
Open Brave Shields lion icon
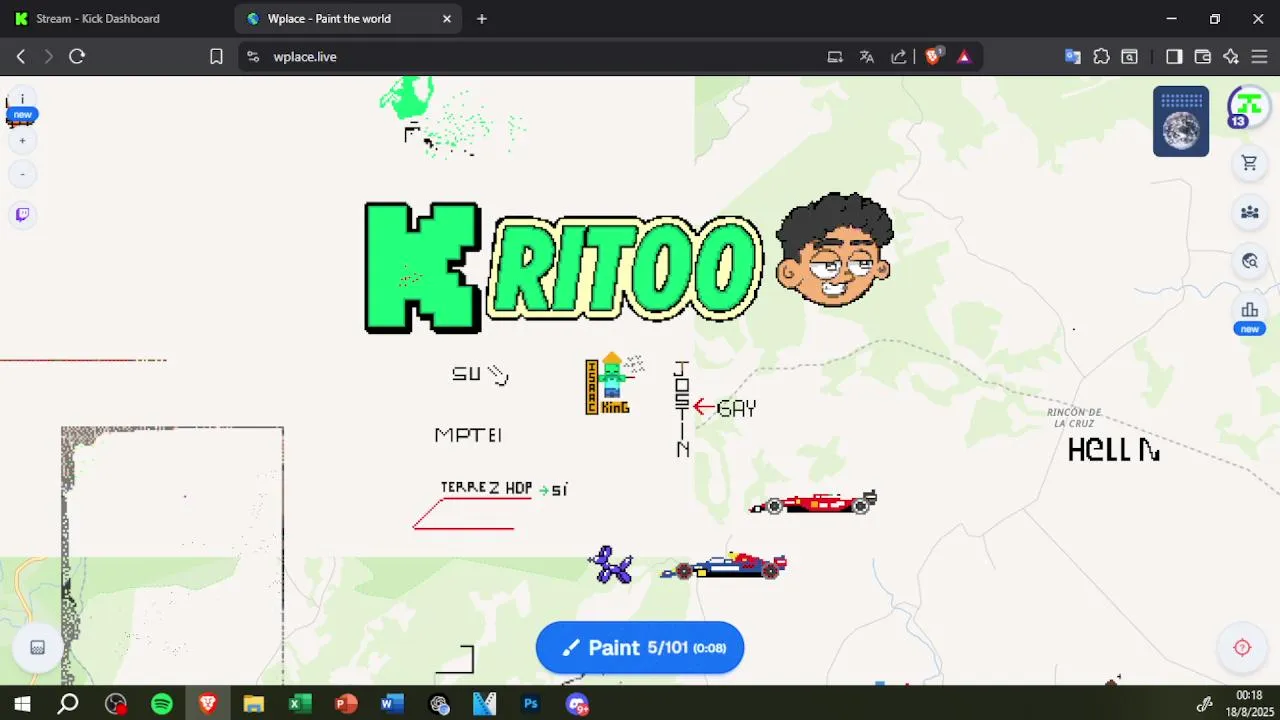click(x=933, y=57)
